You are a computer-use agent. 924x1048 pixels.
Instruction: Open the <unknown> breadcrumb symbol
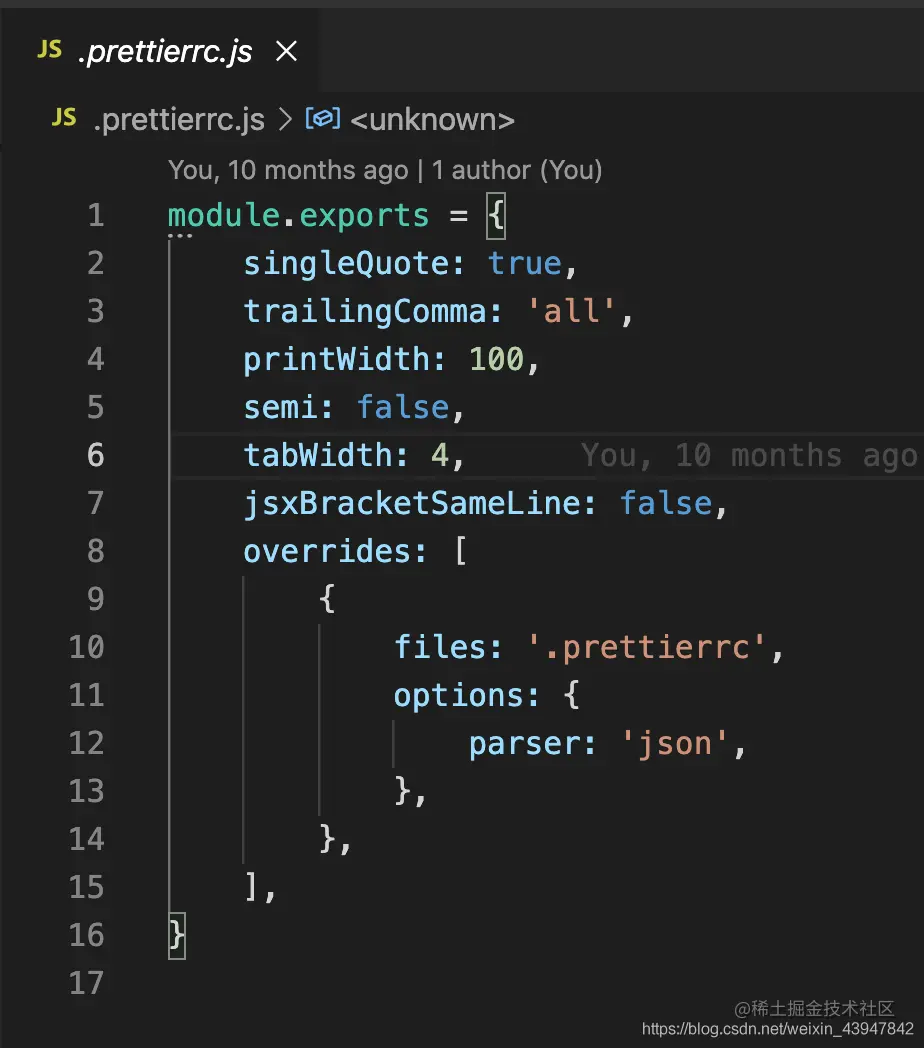(x=433, y=120)
